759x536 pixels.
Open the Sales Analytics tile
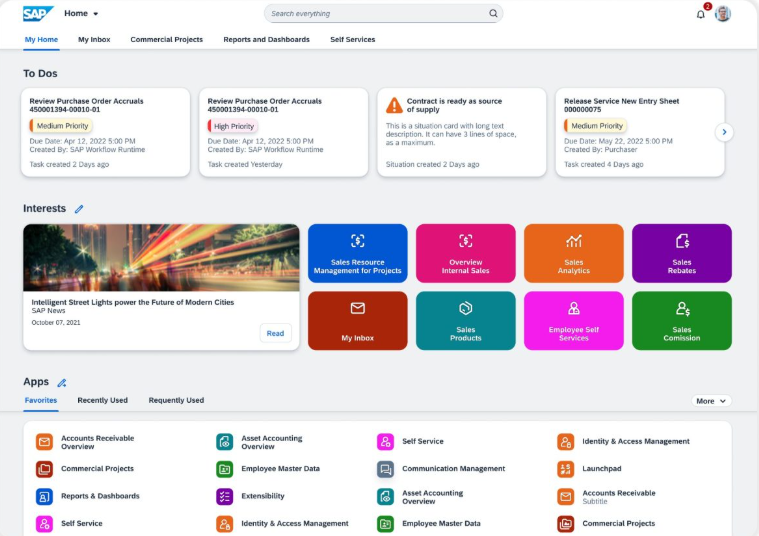[574, 253]
